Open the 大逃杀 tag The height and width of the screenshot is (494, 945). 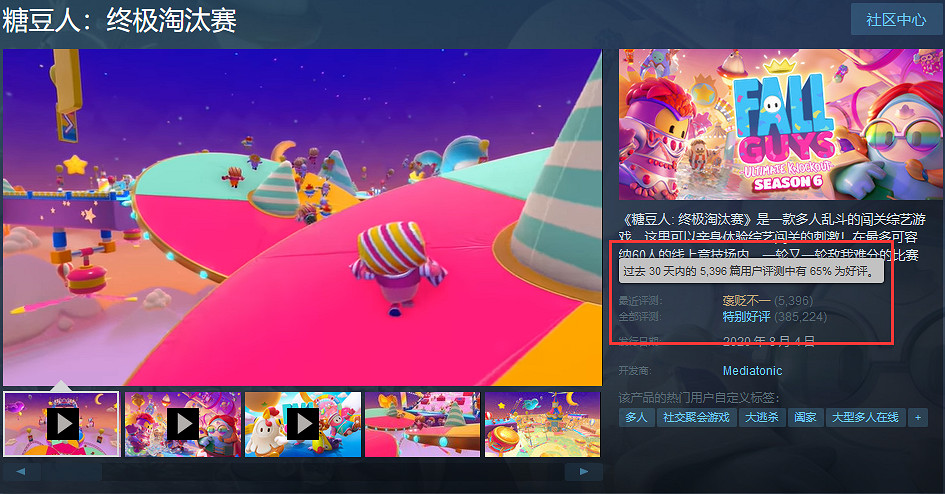point(762,417)
